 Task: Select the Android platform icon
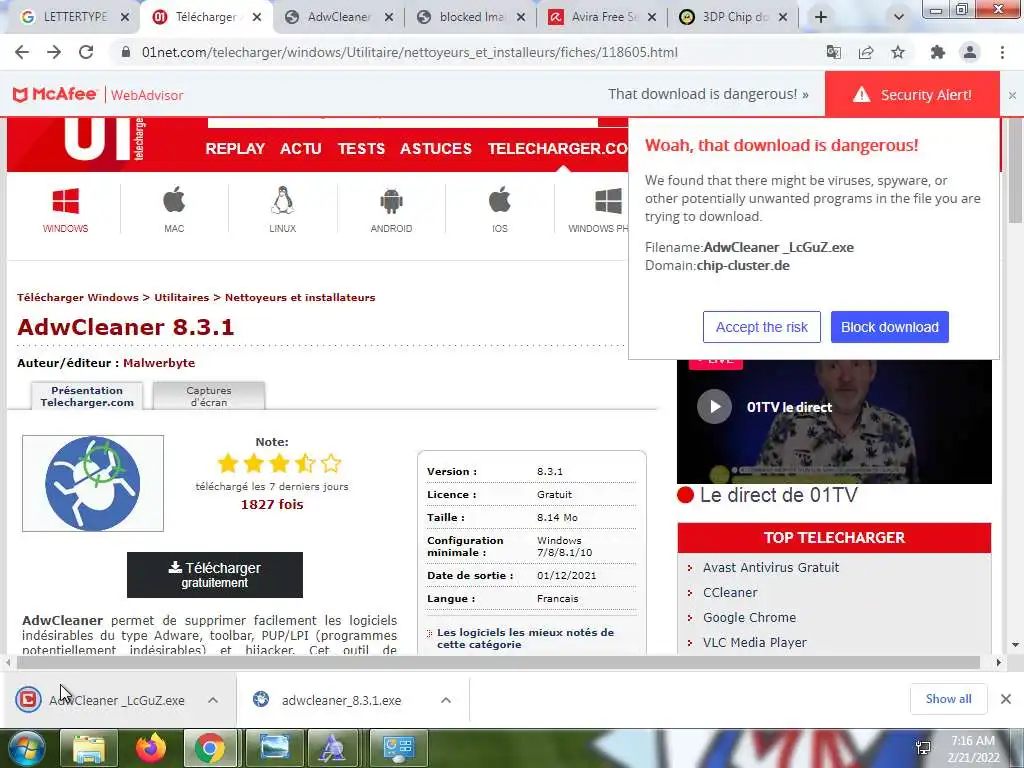point(391,210)
